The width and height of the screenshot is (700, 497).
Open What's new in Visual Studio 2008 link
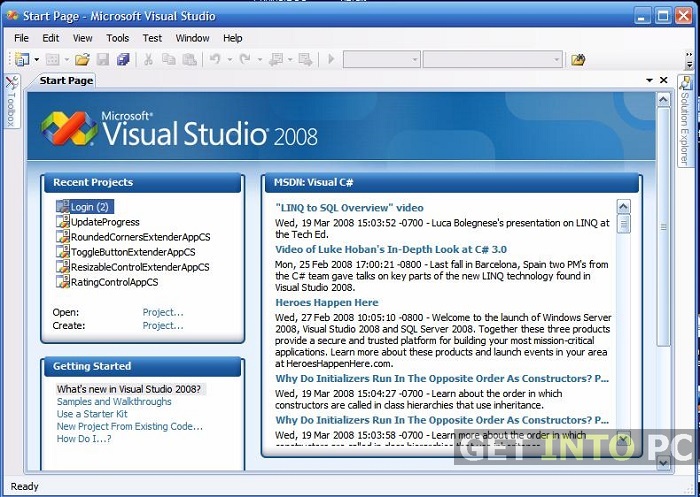click(129, 389)
